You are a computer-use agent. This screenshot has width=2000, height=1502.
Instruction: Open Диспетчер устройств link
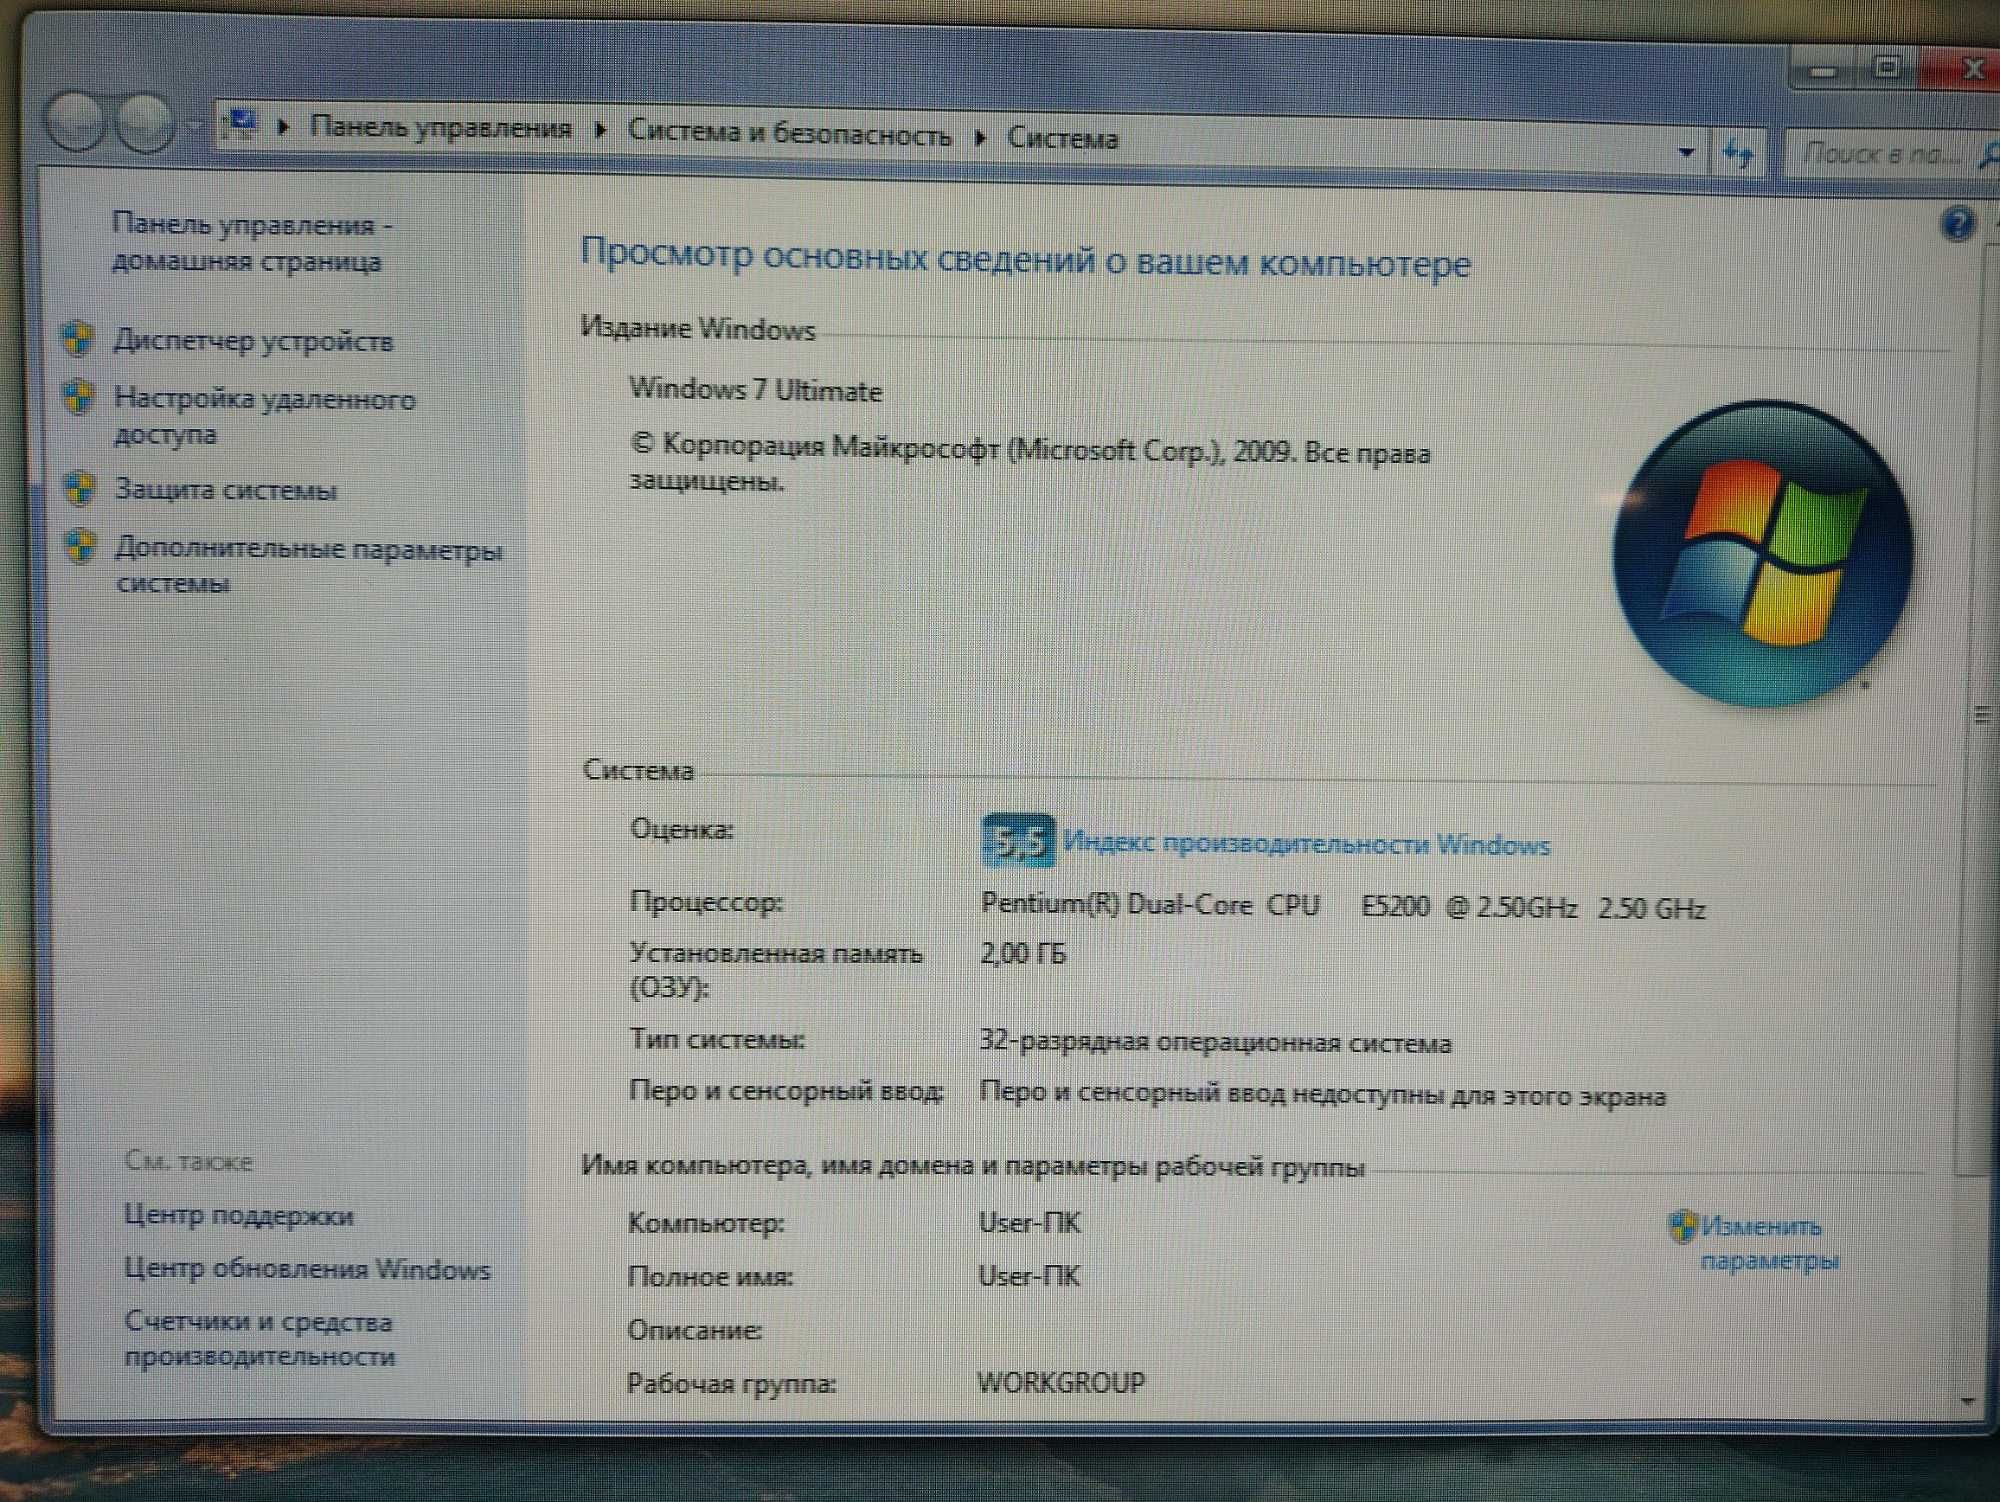[253, 341]
